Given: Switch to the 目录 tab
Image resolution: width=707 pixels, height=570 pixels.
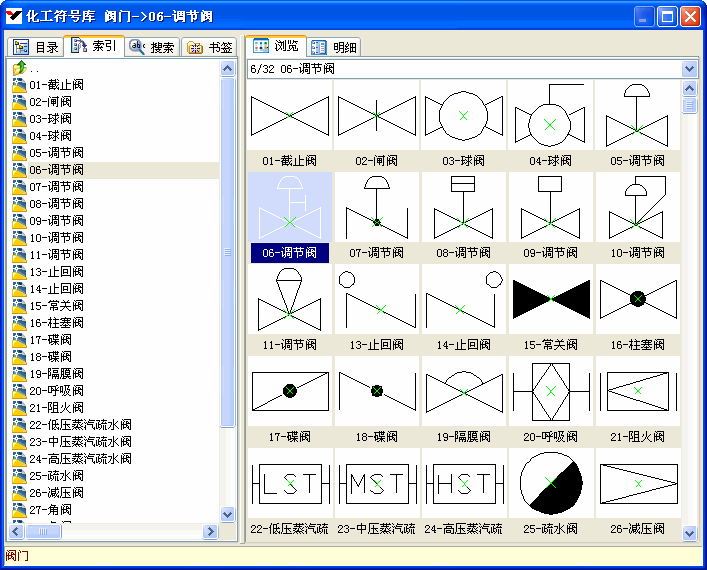Looking at the screenshot, I should (x=36, y=47).
